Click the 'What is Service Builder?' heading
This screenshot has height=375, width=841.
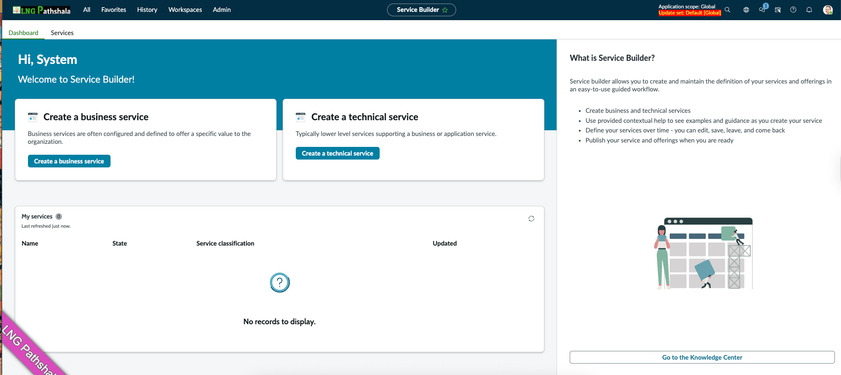click(x=612, y=58)
